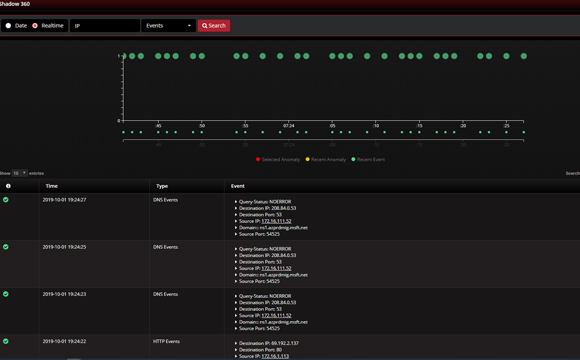The image size is (580, 360).
Task: Select the Realtime radio option
Action: click(x=35, y=26)
